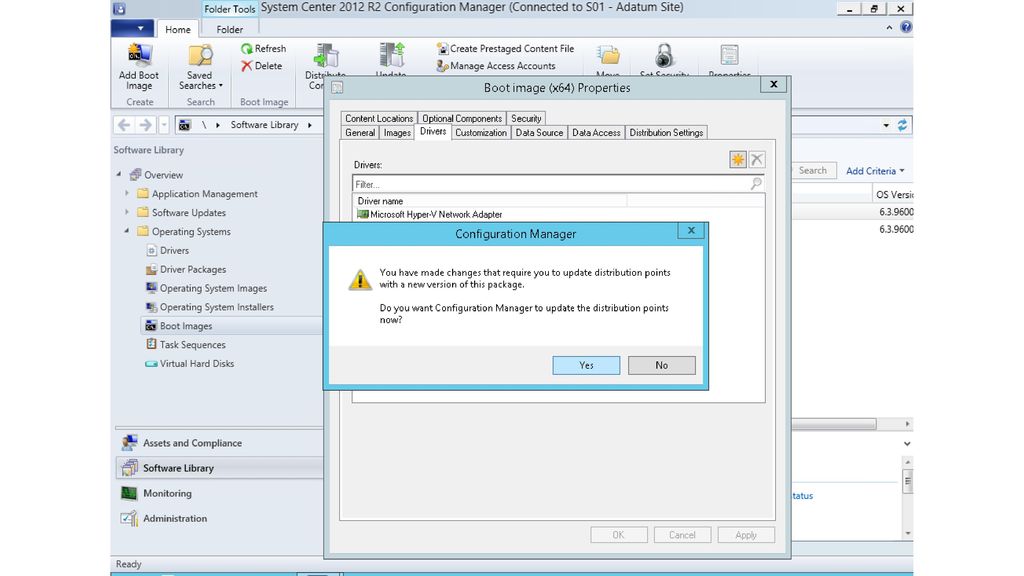Switch to the General tab
Viewport: 1024px width, 576px height.
[360, 133]
